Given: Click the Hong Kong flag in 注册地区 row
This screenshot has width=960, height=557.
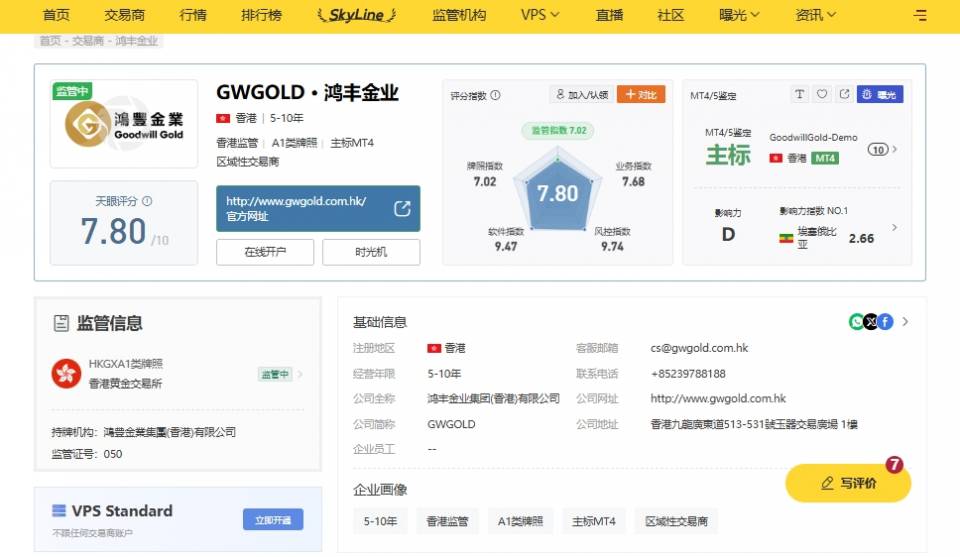Looking at the screenshot, I should pyautogui.click(x=434, y=348).
